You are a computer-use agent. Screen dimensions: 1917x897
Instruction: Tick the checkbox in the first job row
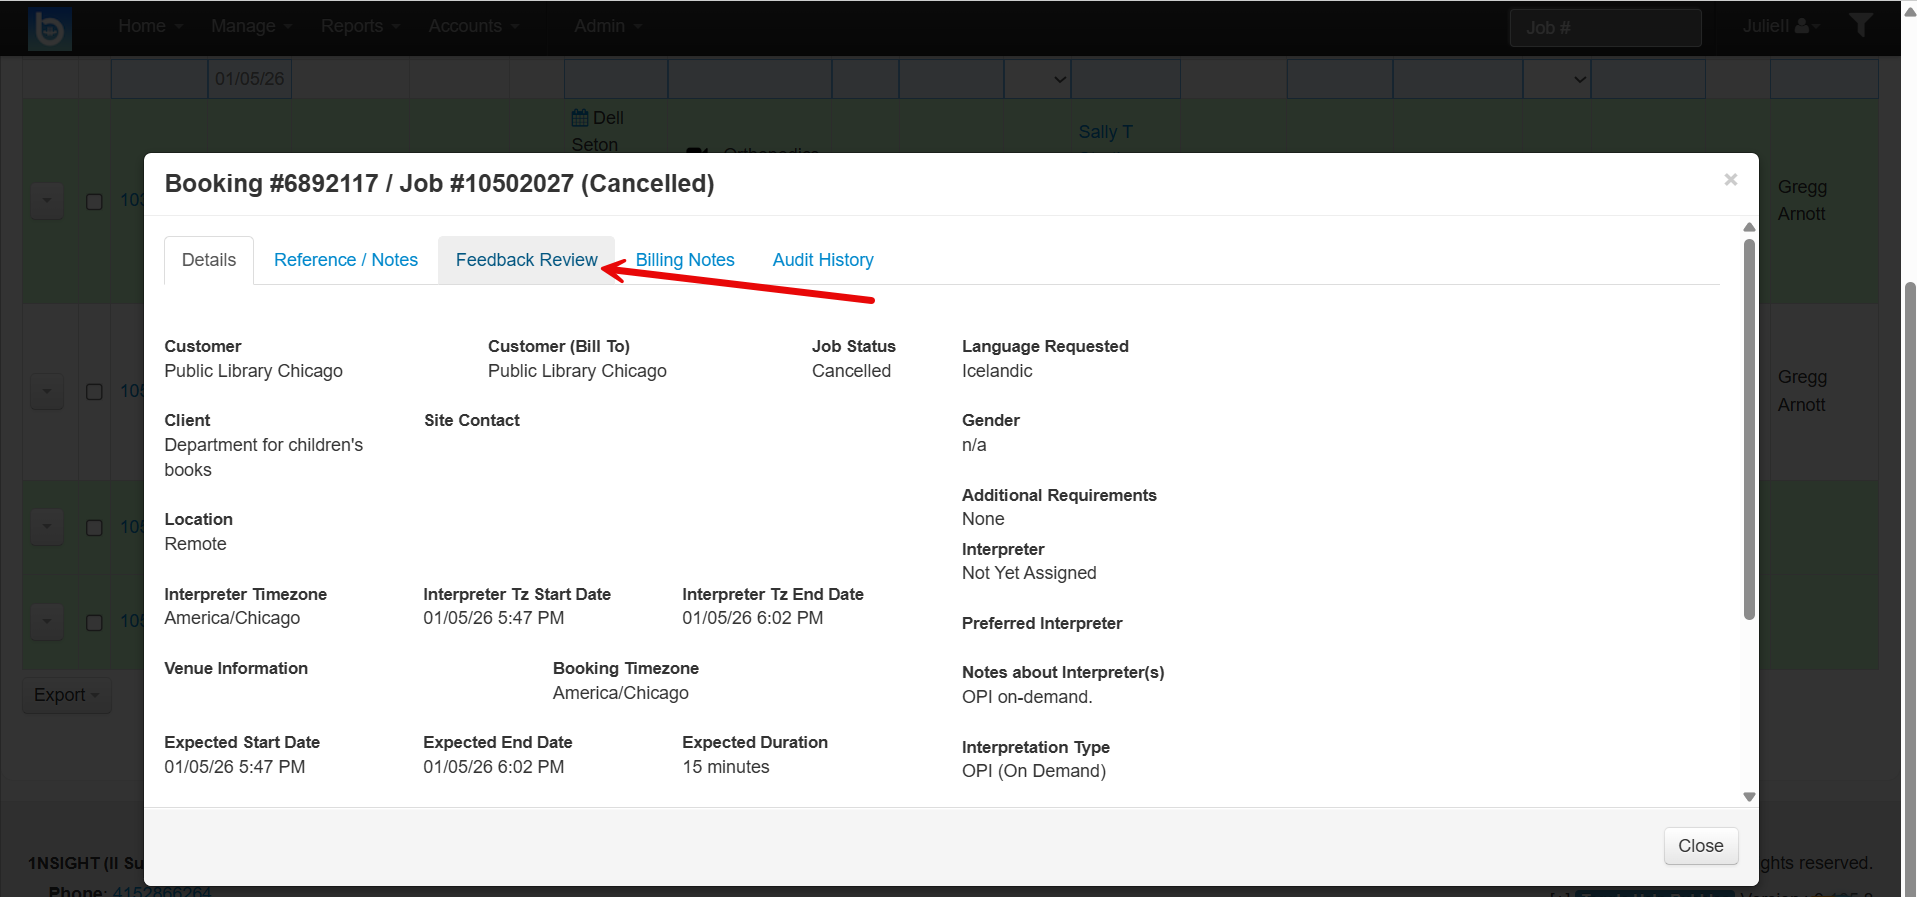(x=94, y=202)
